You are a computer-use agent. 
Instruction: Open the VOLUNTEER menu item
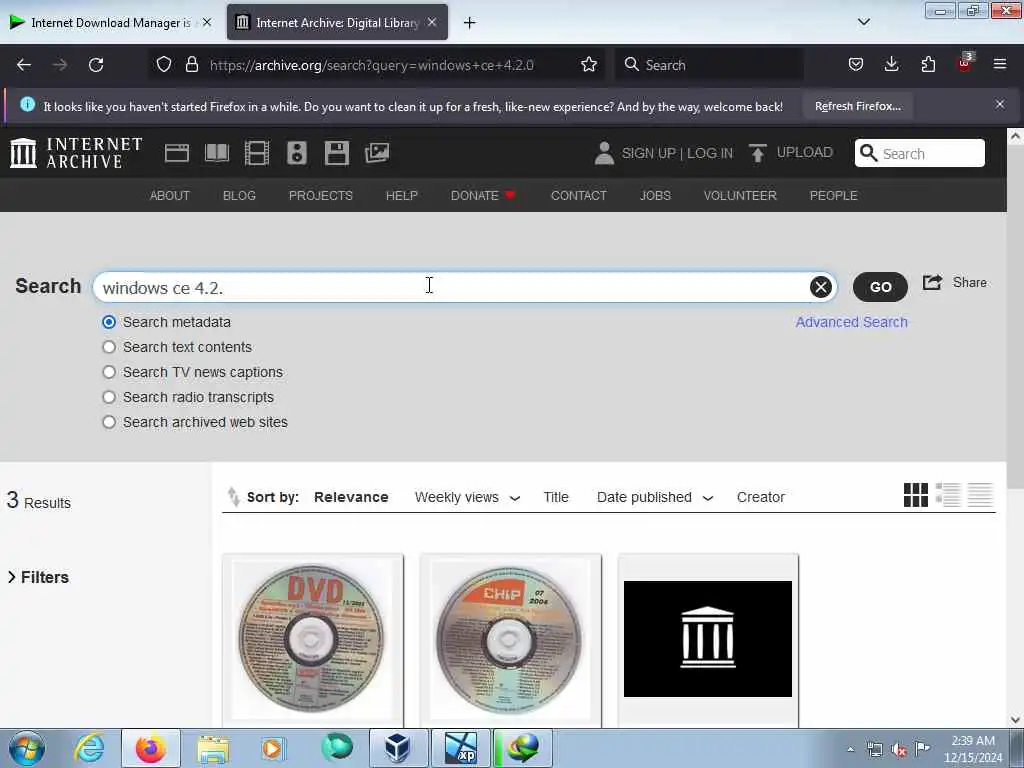[740, 195]
